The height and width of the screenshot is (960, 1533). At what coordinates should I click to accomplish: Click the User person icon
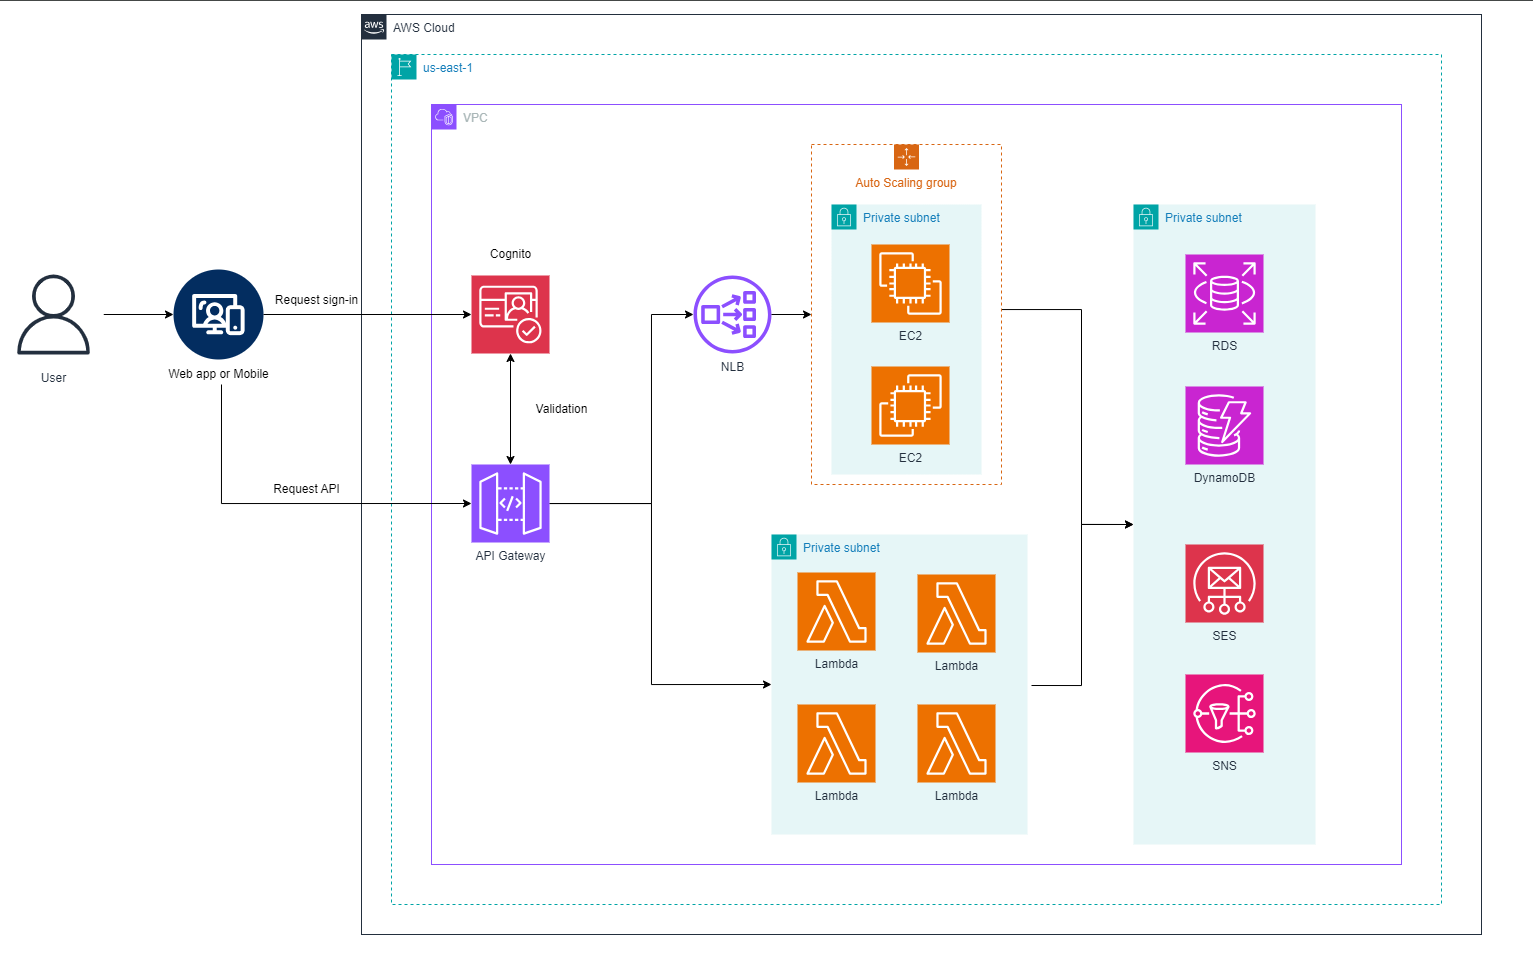pyautogui.click(x=54, y=315)
